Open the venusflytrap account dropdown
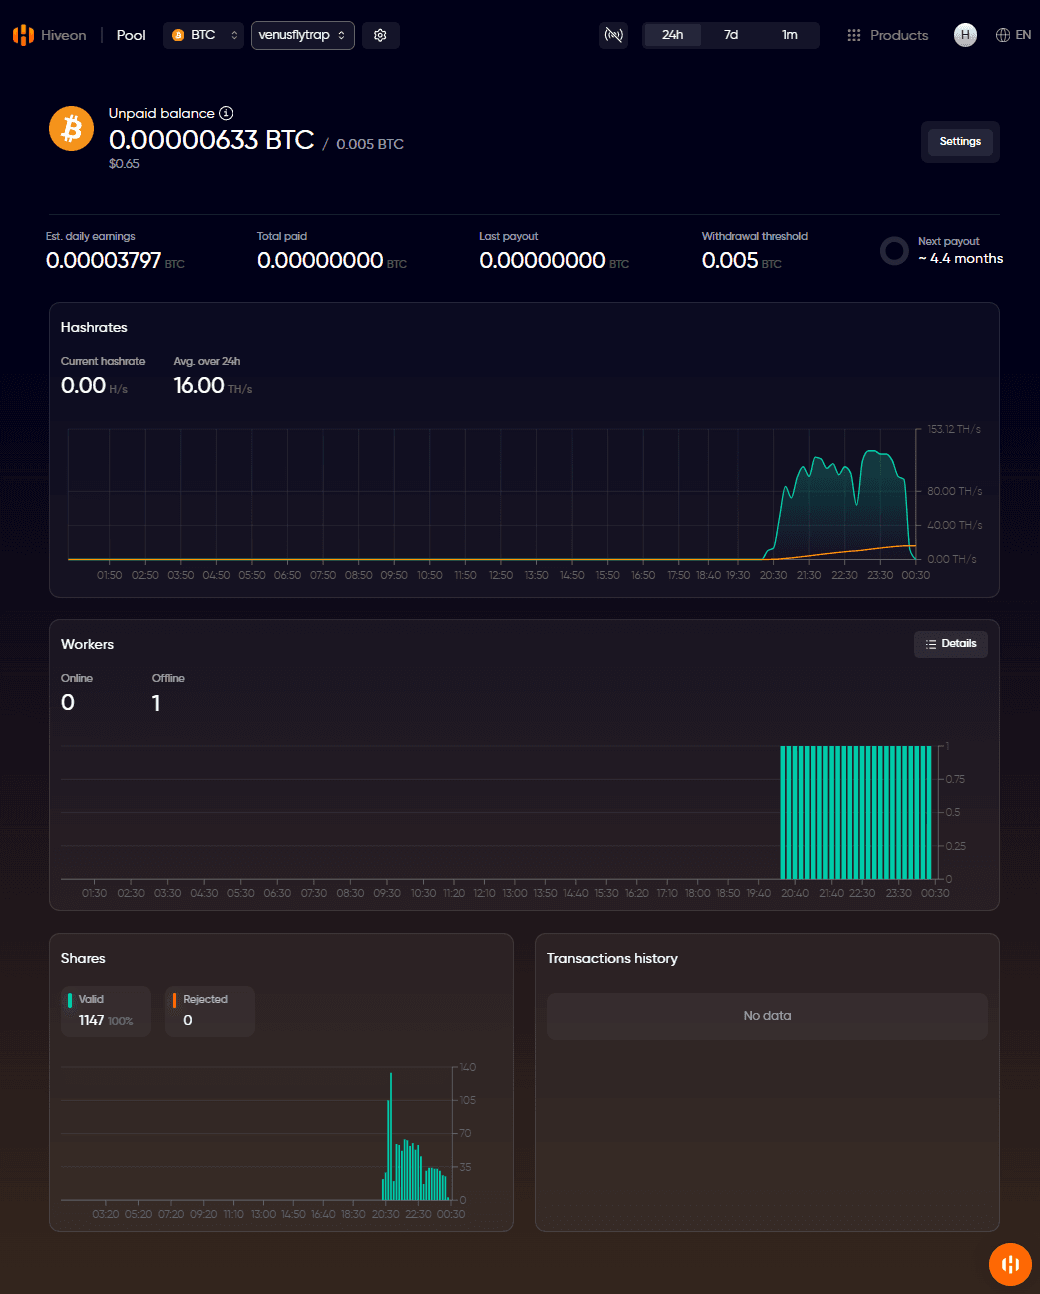The image size is (1040, 1294). point(302,35)
